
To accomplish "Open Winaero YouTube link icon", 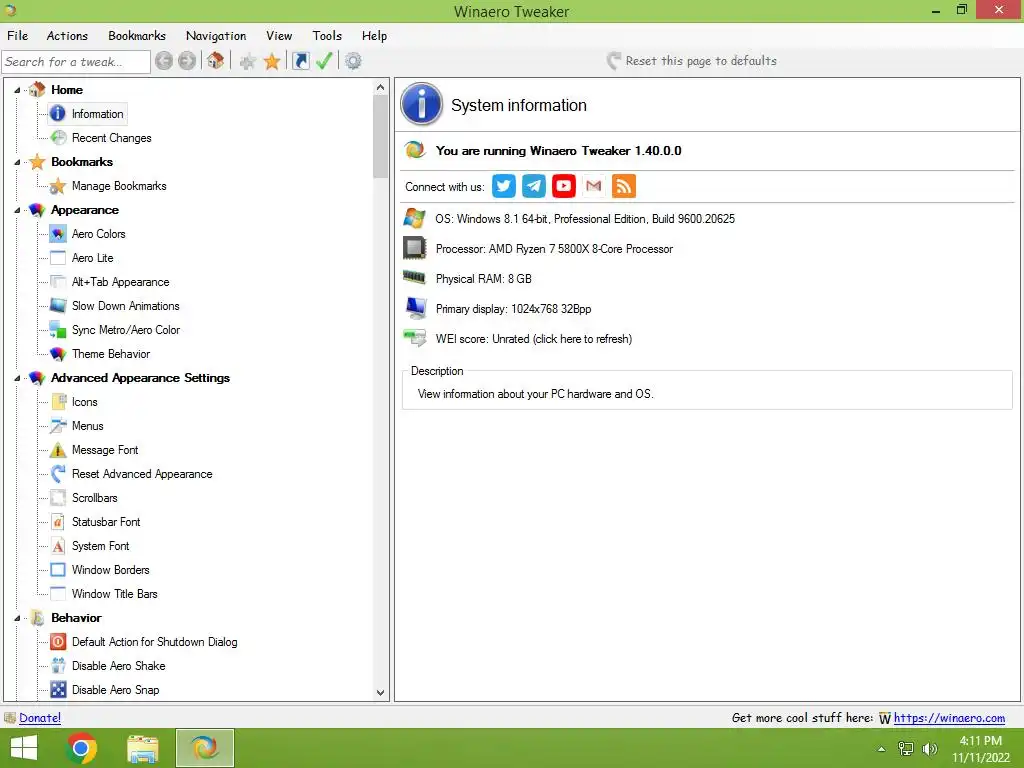I will point(564,186).
